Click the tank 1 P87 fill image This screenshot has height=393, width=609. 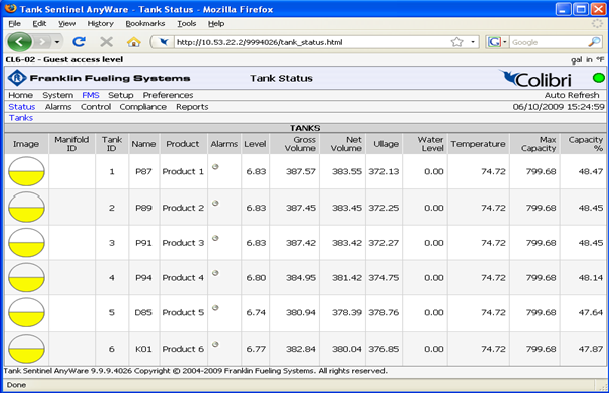[26, 171]
